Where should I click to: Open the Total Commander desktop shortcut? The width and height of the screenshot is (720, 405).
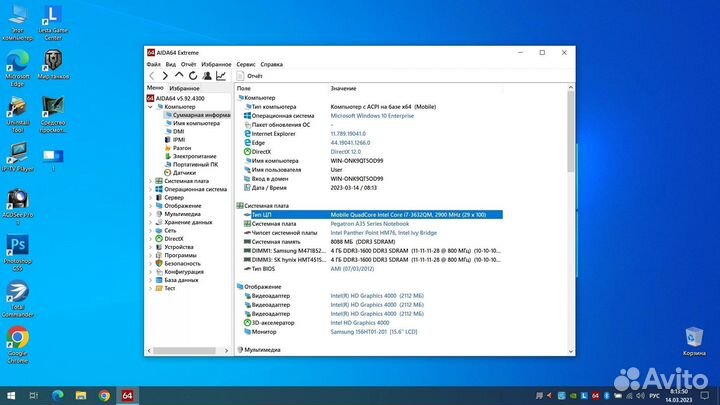pos(17,298)
